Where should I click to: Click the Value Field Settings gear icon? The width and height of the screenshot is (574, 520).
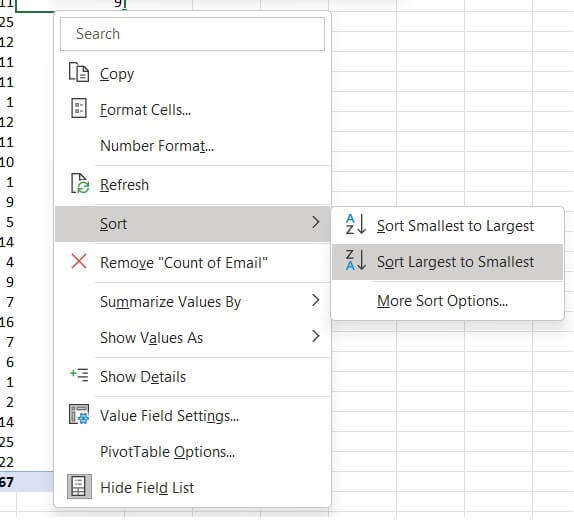pyautogui.click(x=79, y=414)
